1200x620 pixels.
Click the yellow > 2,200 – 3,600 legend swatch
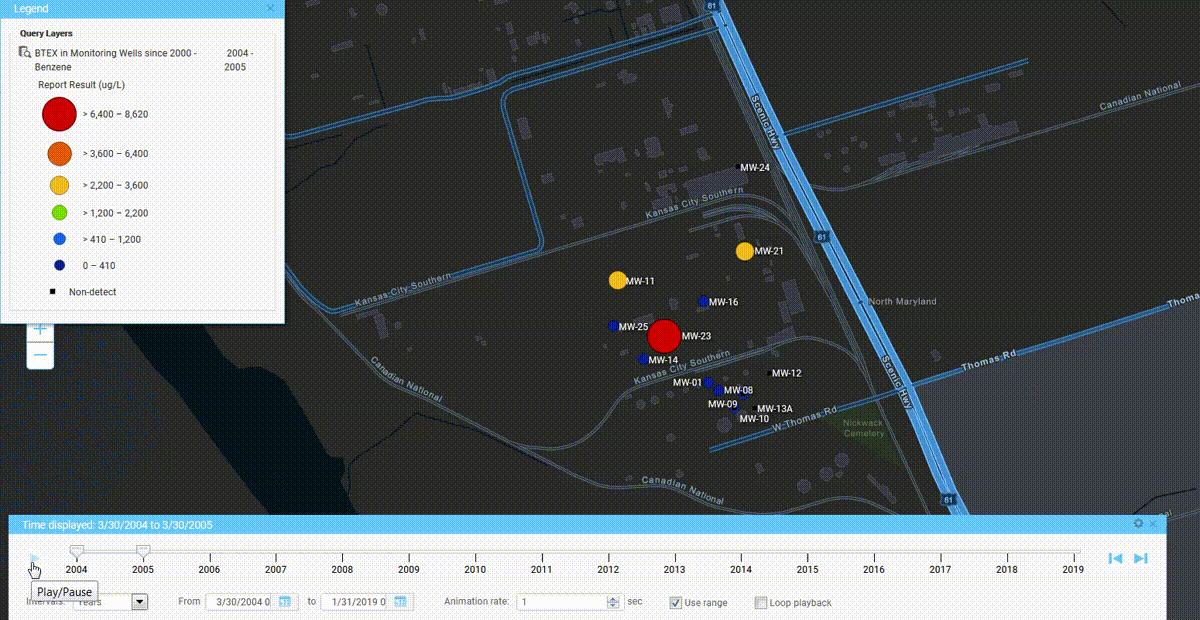tap(59, 185)
